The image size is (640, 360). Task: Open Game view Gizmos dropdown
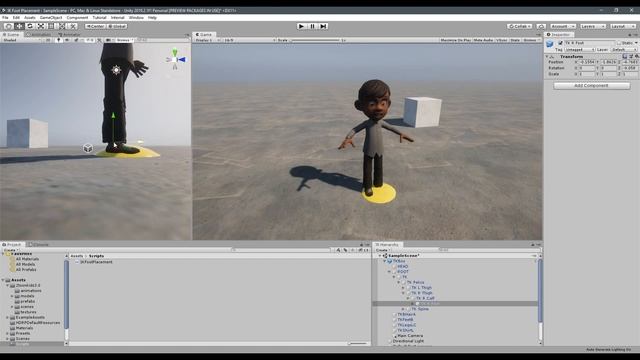[531, 40]
